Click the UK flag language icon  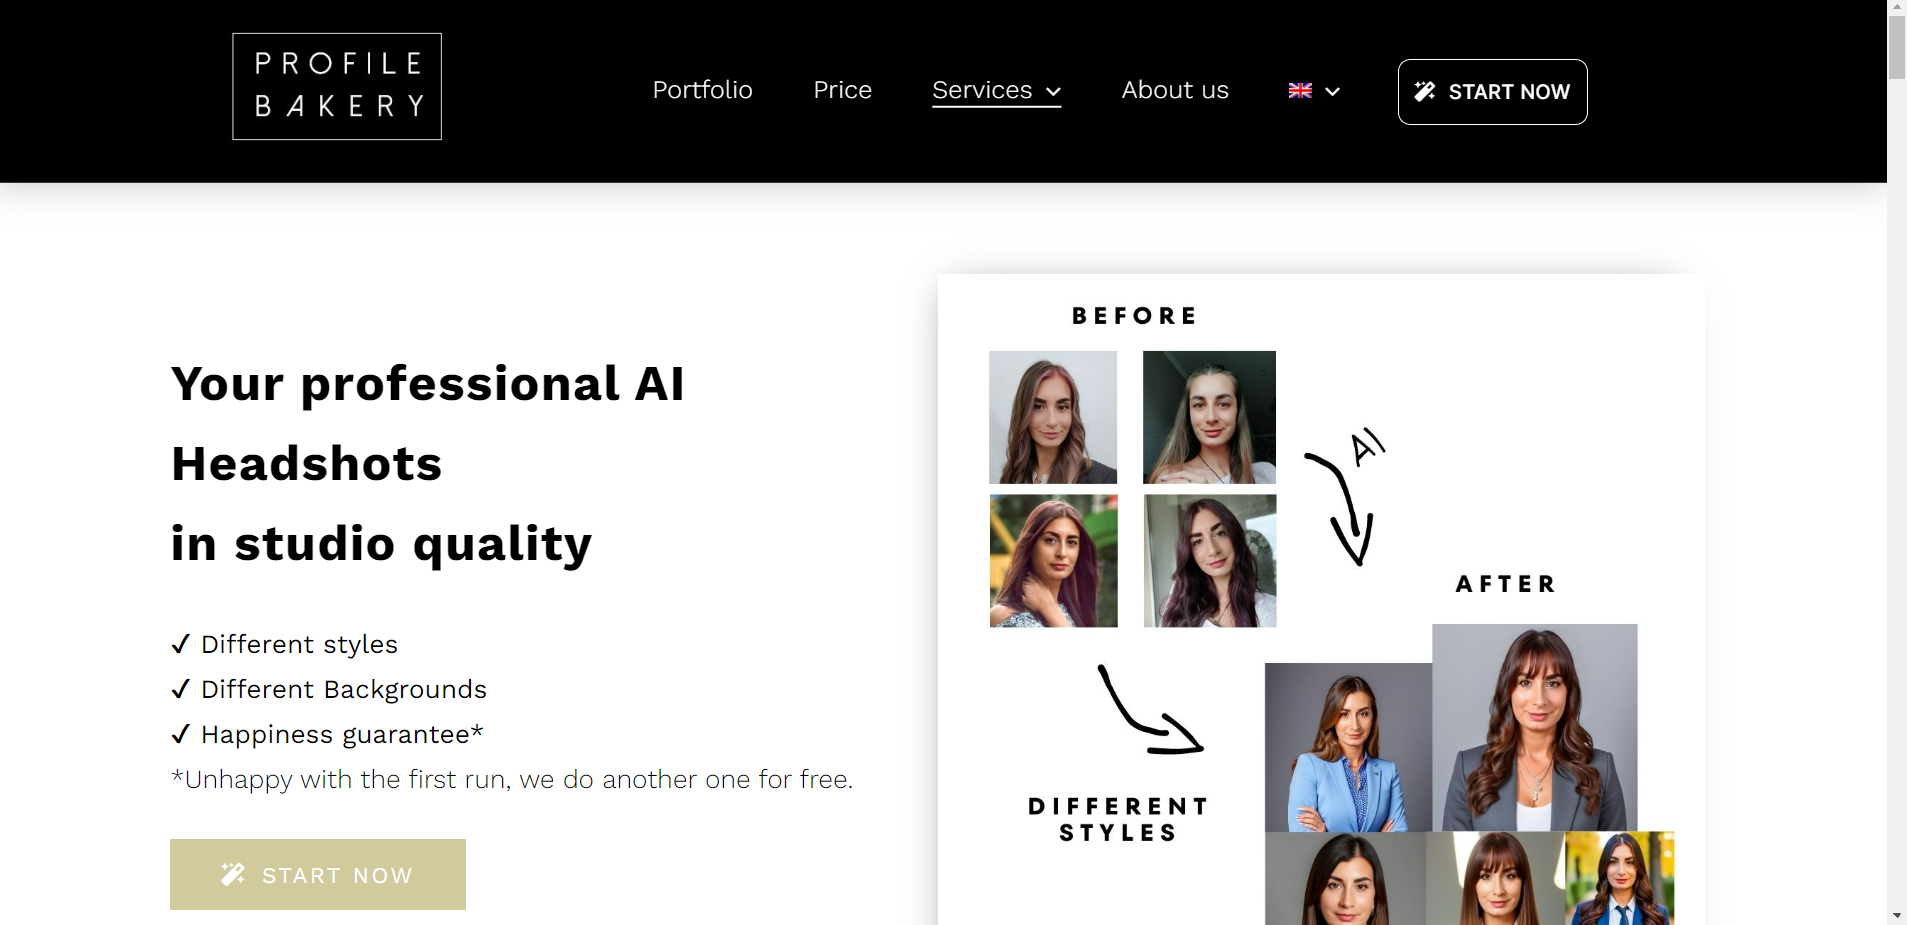tap(1300, 90)
